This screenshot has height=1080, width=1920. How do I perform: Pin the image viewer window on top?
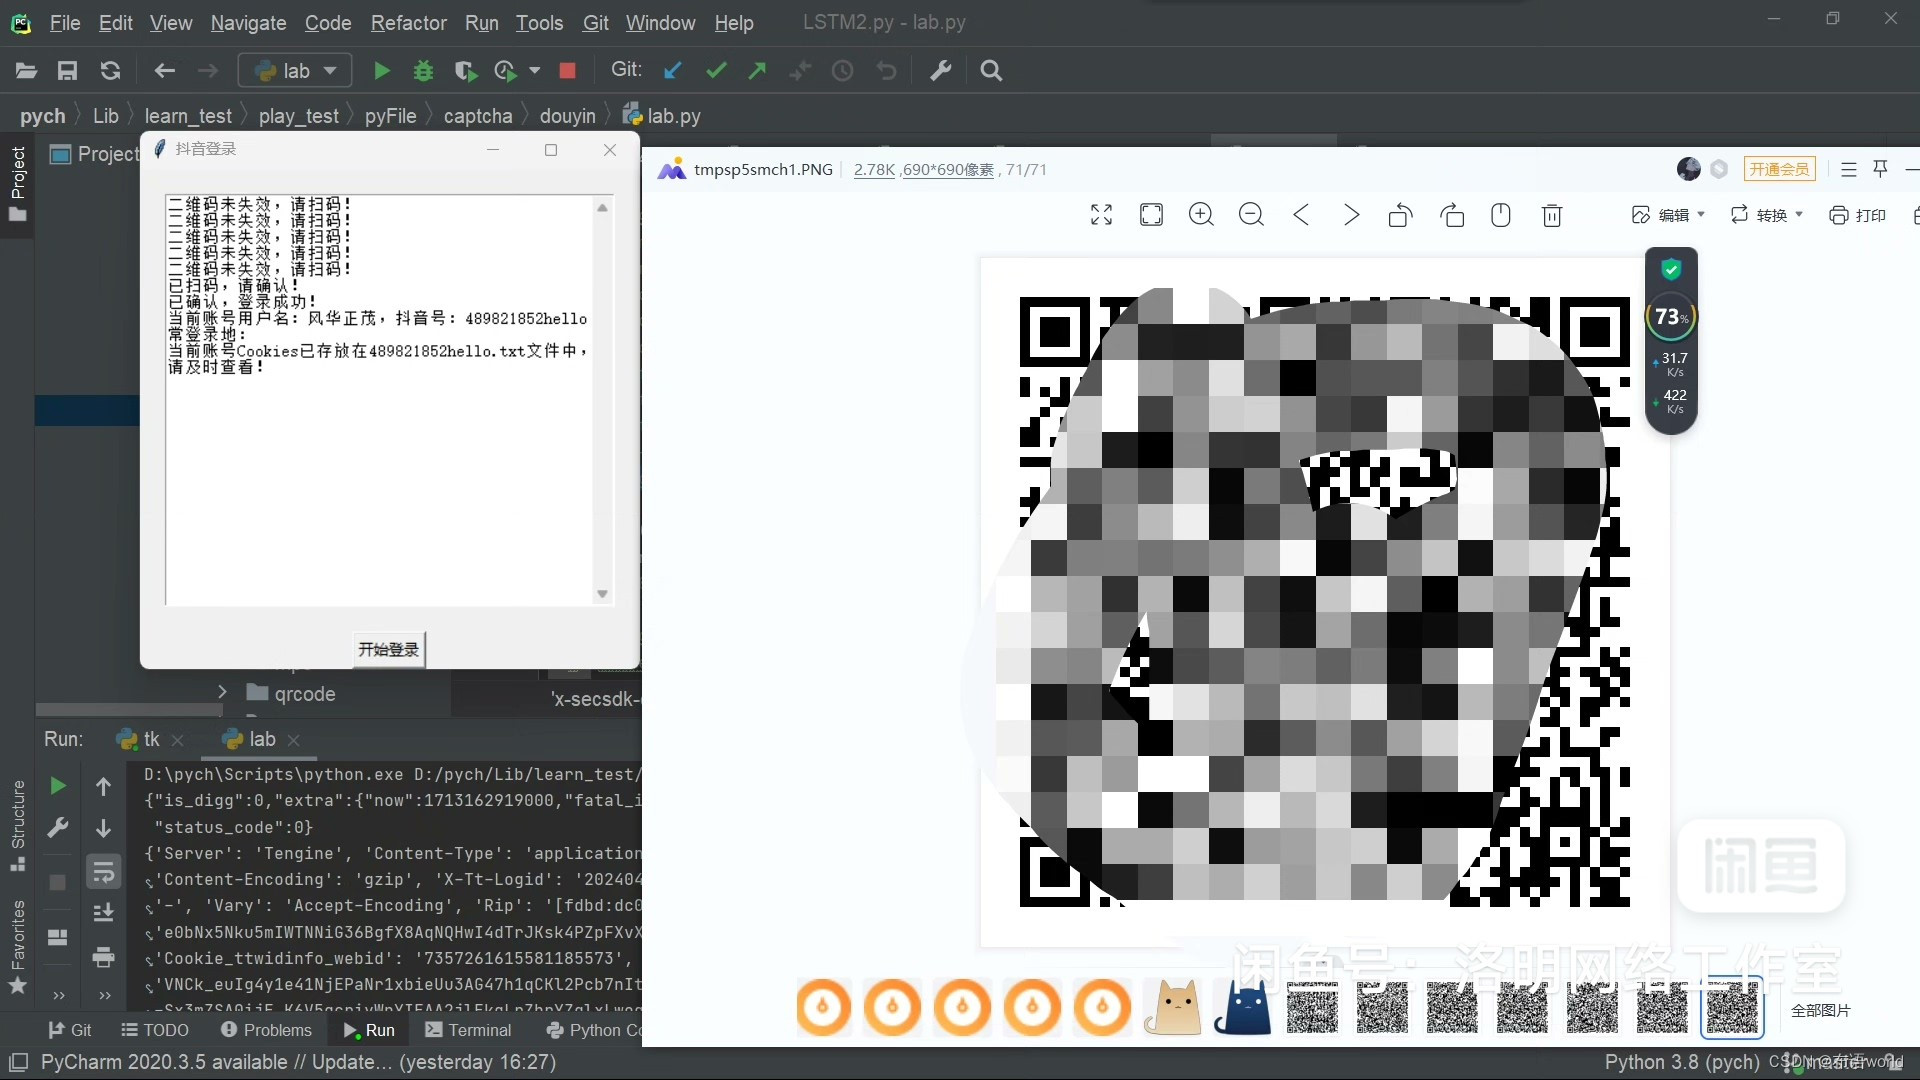(x=1880, y=169)
